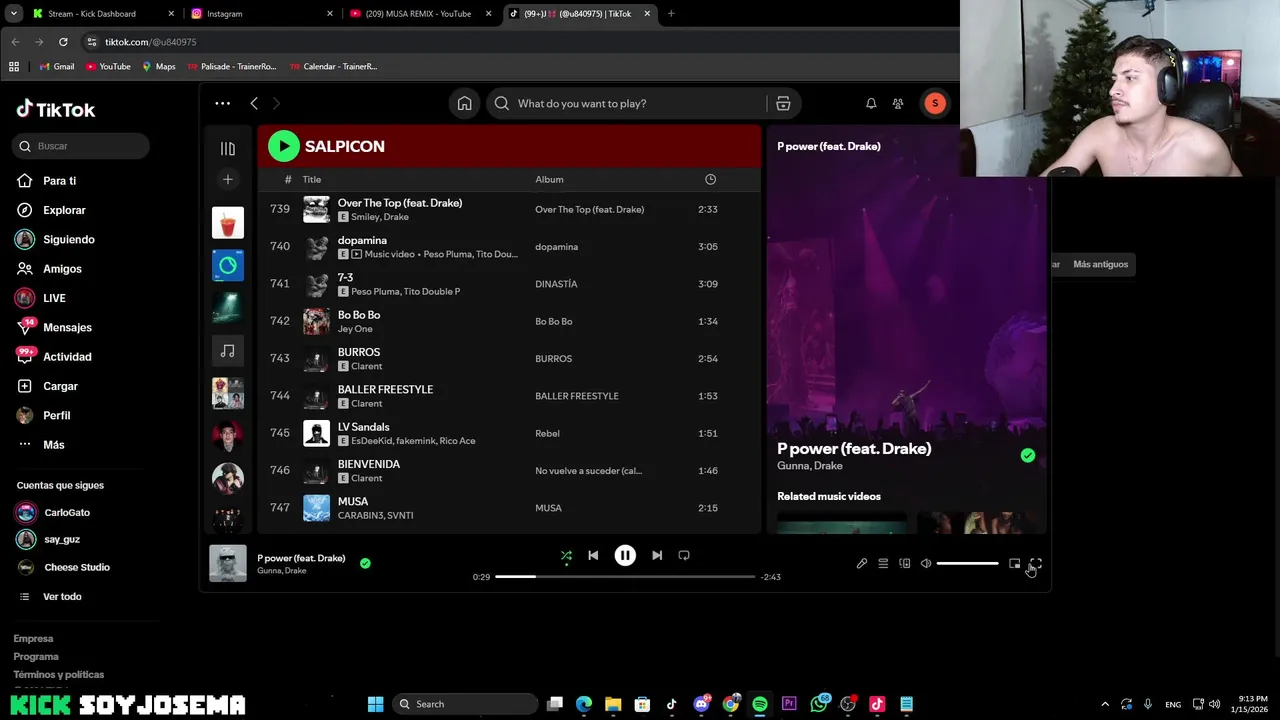The width and height of the screenshot is (1280, 720).
Task: Toggle repeat mode in player
Action: [x=684, y=555]
